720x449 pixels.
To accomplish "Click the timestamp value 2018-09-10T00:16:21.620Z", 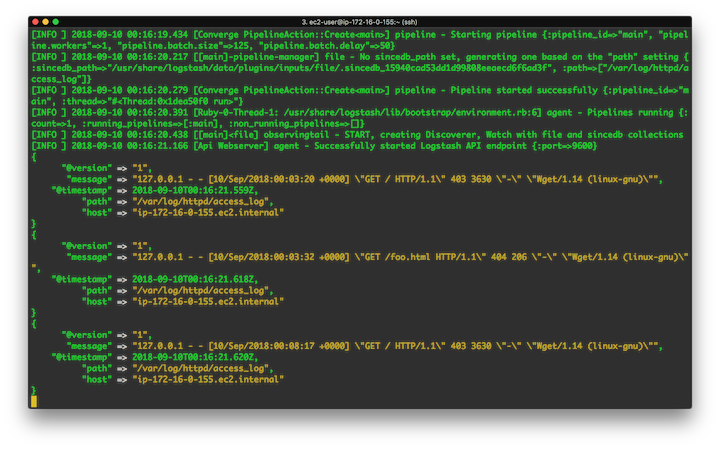I will [x=195, y=357].
